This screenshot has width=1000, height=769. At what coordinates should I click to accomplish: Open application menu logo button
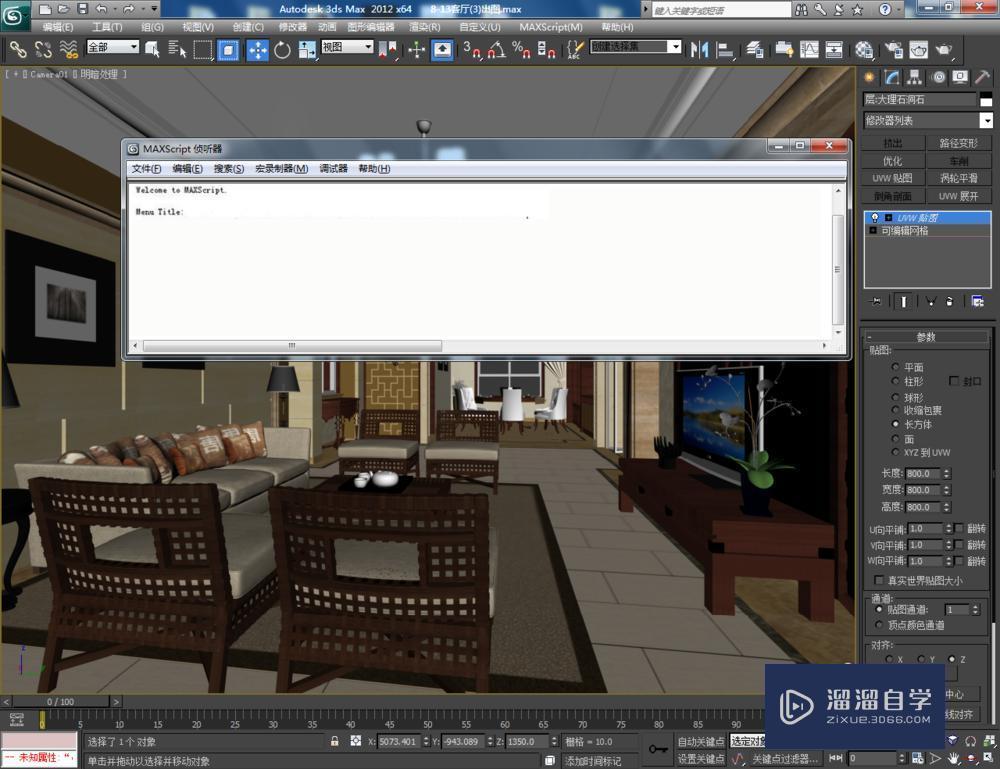click(x=14, y=15)
